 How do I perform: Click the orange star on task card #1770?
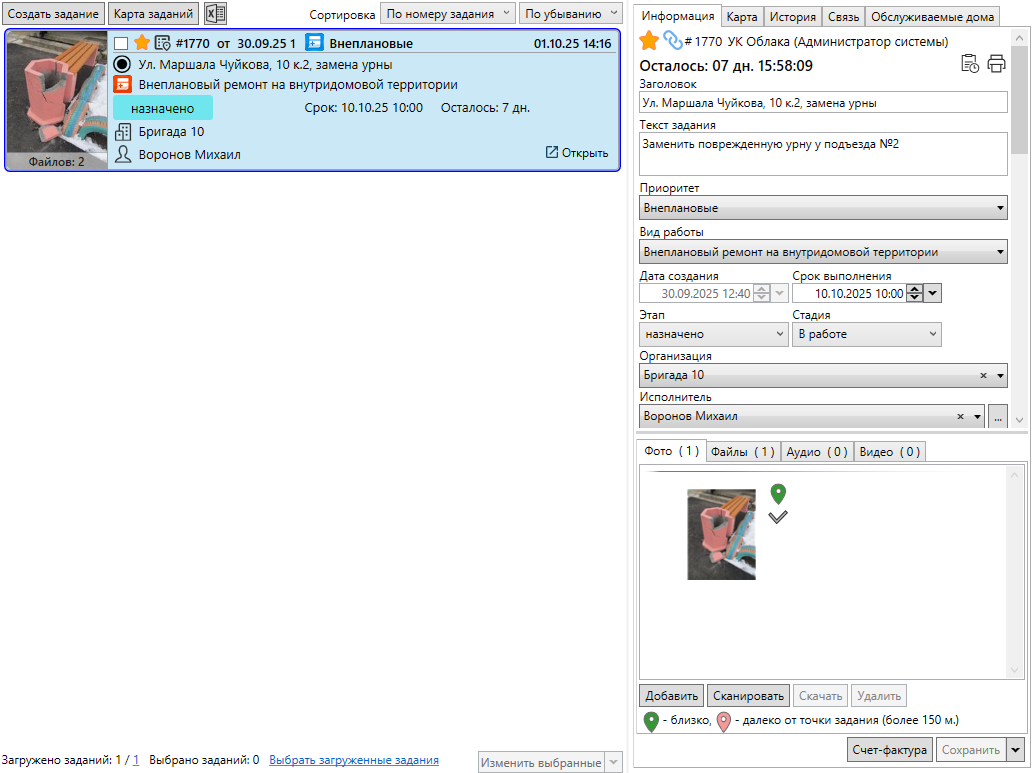(x=142, y=43)
